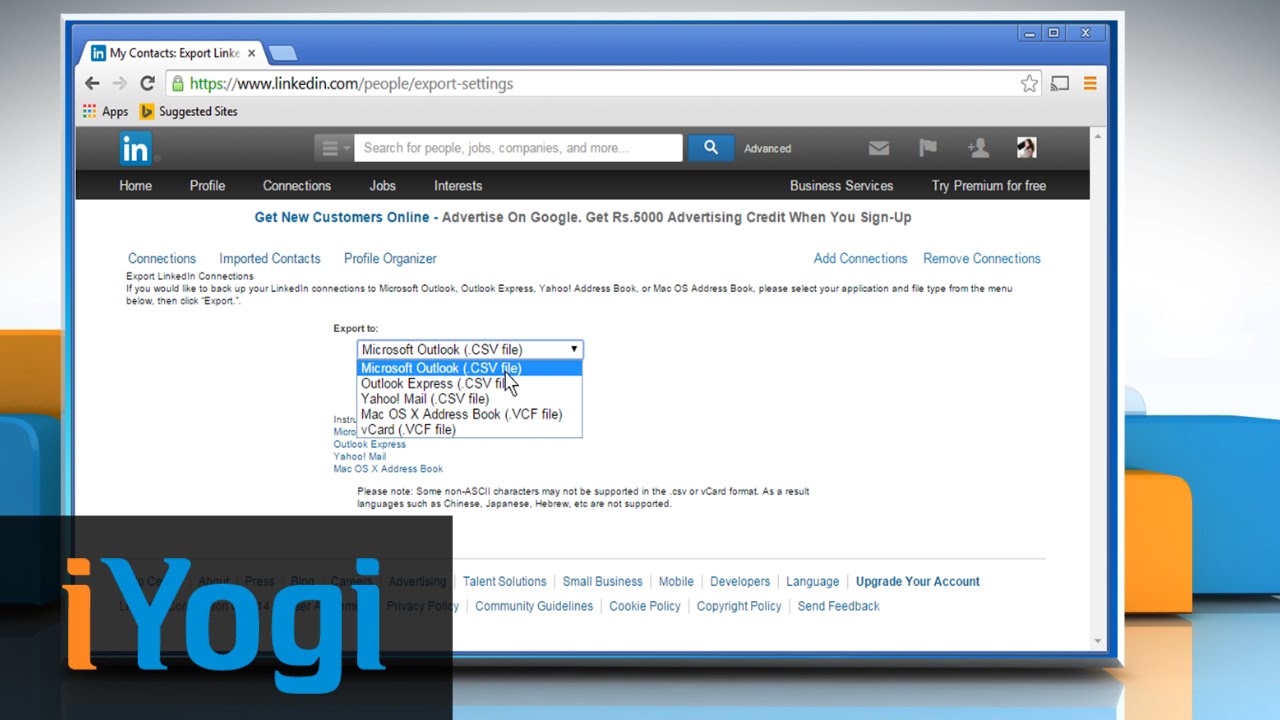Screen dimensions: 1280x720
Task: Bookmark this page with the star icon
Action: pos(1029,84)
